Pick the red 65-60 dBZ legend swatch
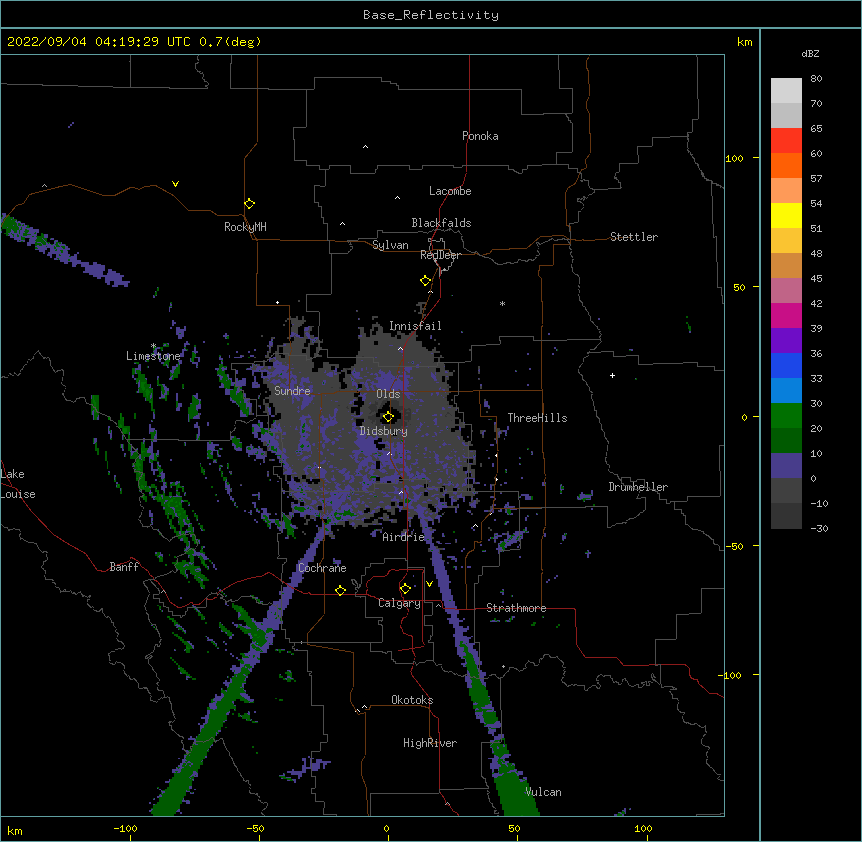Image resolution: width=862 pixels, height=842 pixels. (x=786, y=141)
